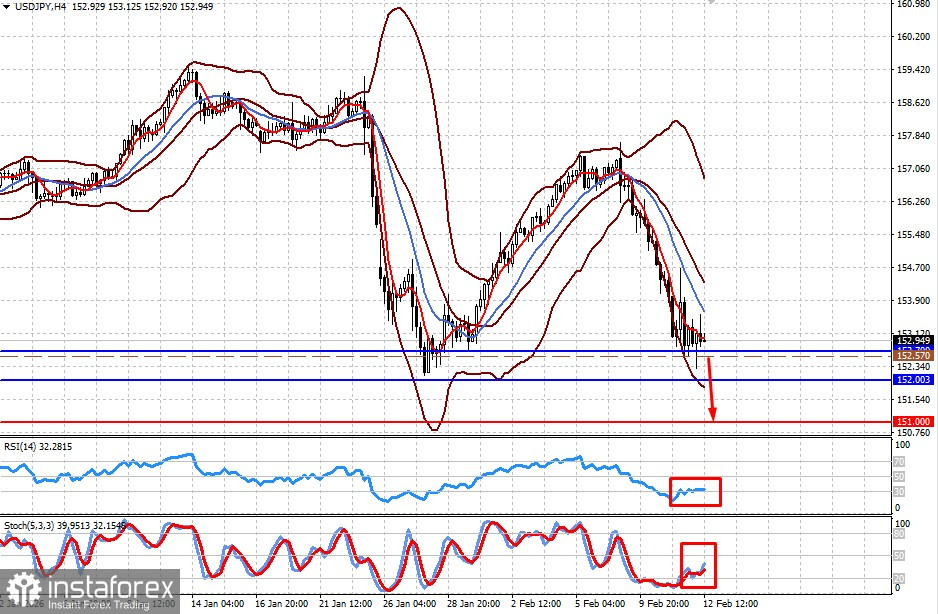Click the 153.900 price axis label

tap(913, 300)
